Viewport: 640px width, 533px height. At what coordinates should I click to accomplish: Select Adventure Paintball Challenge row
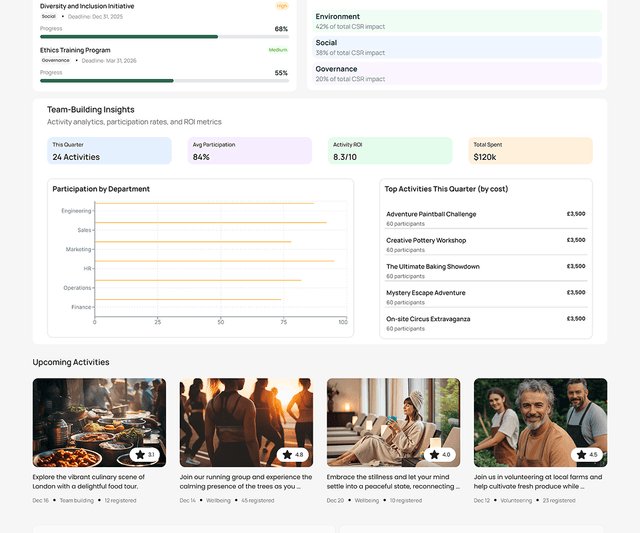486,218
